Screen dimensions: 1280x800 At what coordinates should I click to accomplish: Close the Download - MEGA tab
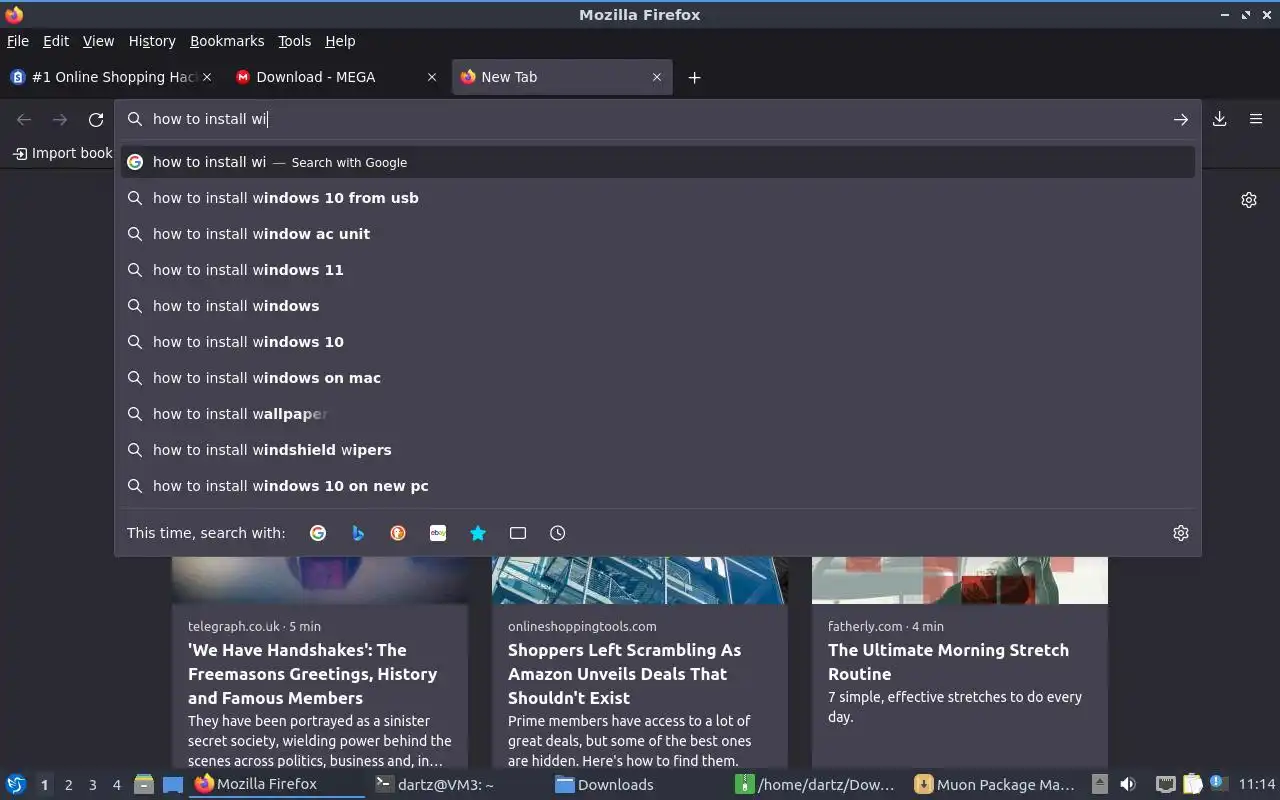coord(432,77)
